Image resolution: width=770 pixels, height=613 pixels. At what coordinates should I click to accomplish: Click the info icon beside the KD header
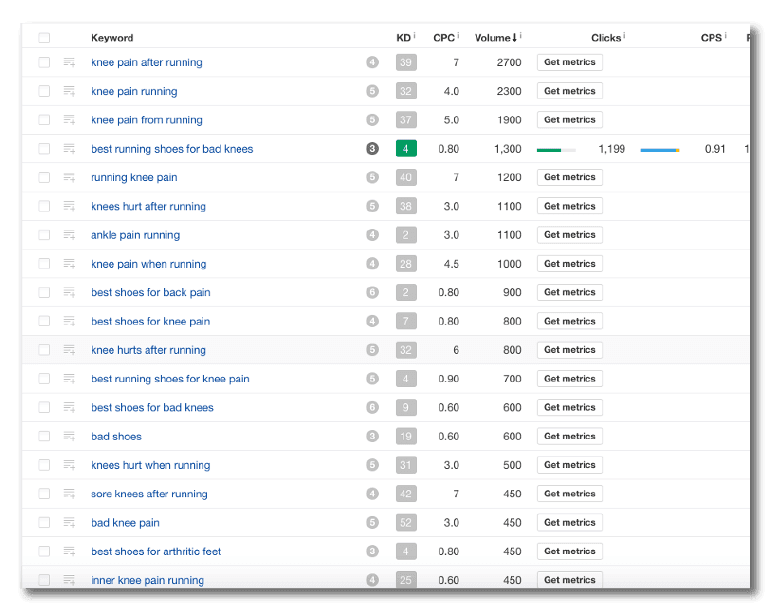(415, 37)
